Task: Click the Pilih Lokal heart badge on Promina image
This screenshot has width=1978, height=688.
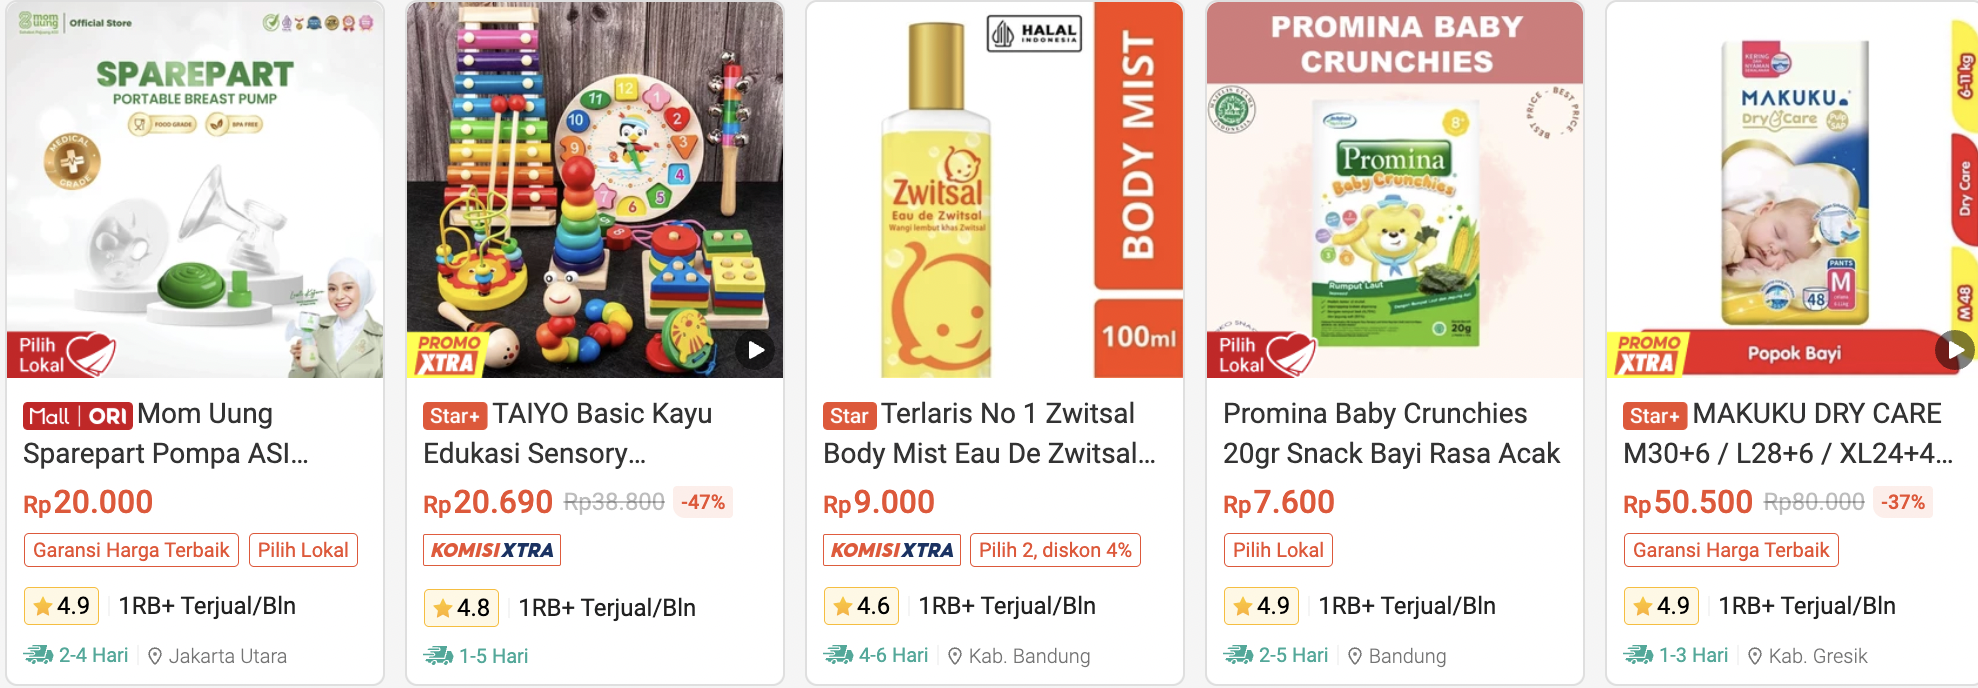Action: coord(1265,354)
